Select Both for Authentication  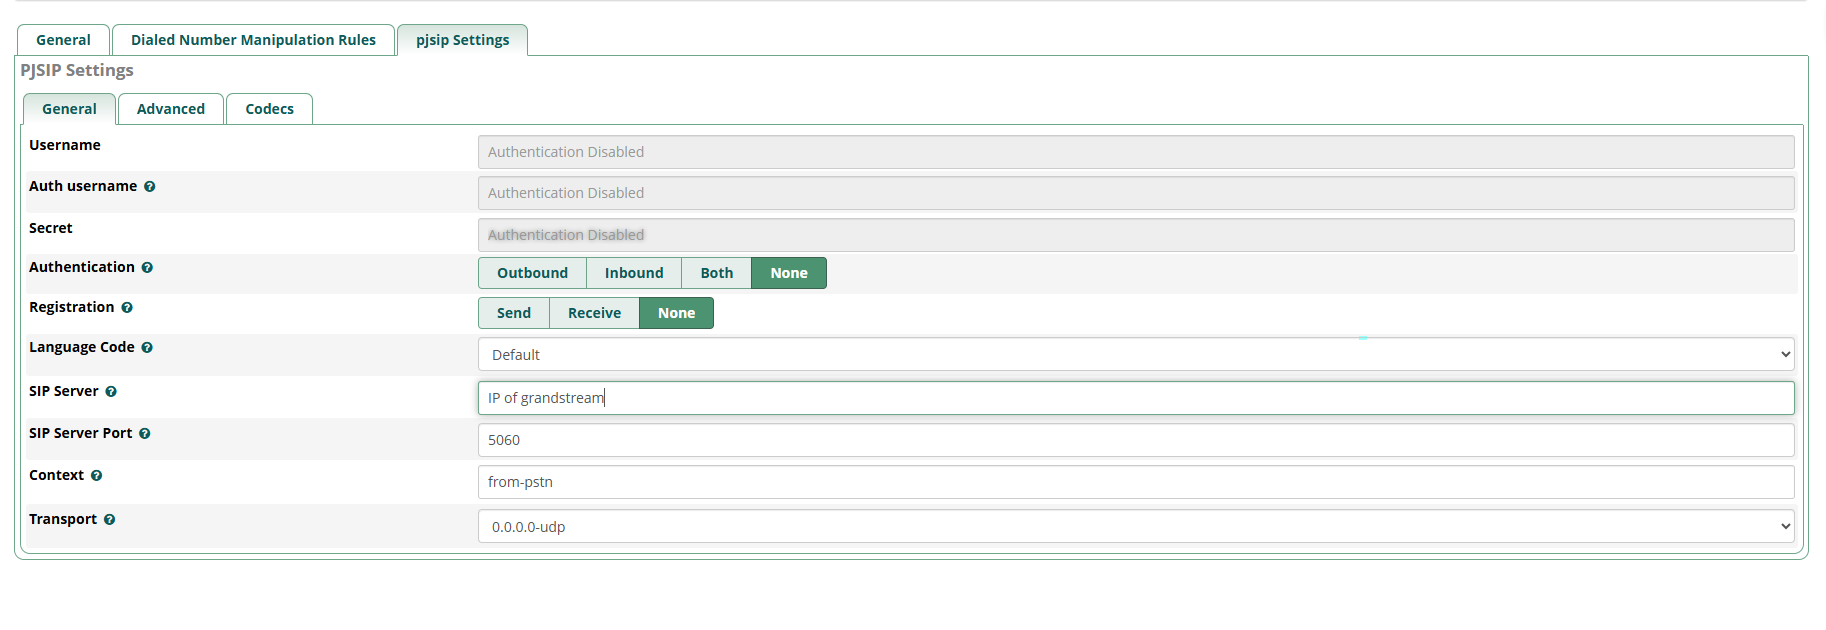pyautogui.click(x=716, y=273)
